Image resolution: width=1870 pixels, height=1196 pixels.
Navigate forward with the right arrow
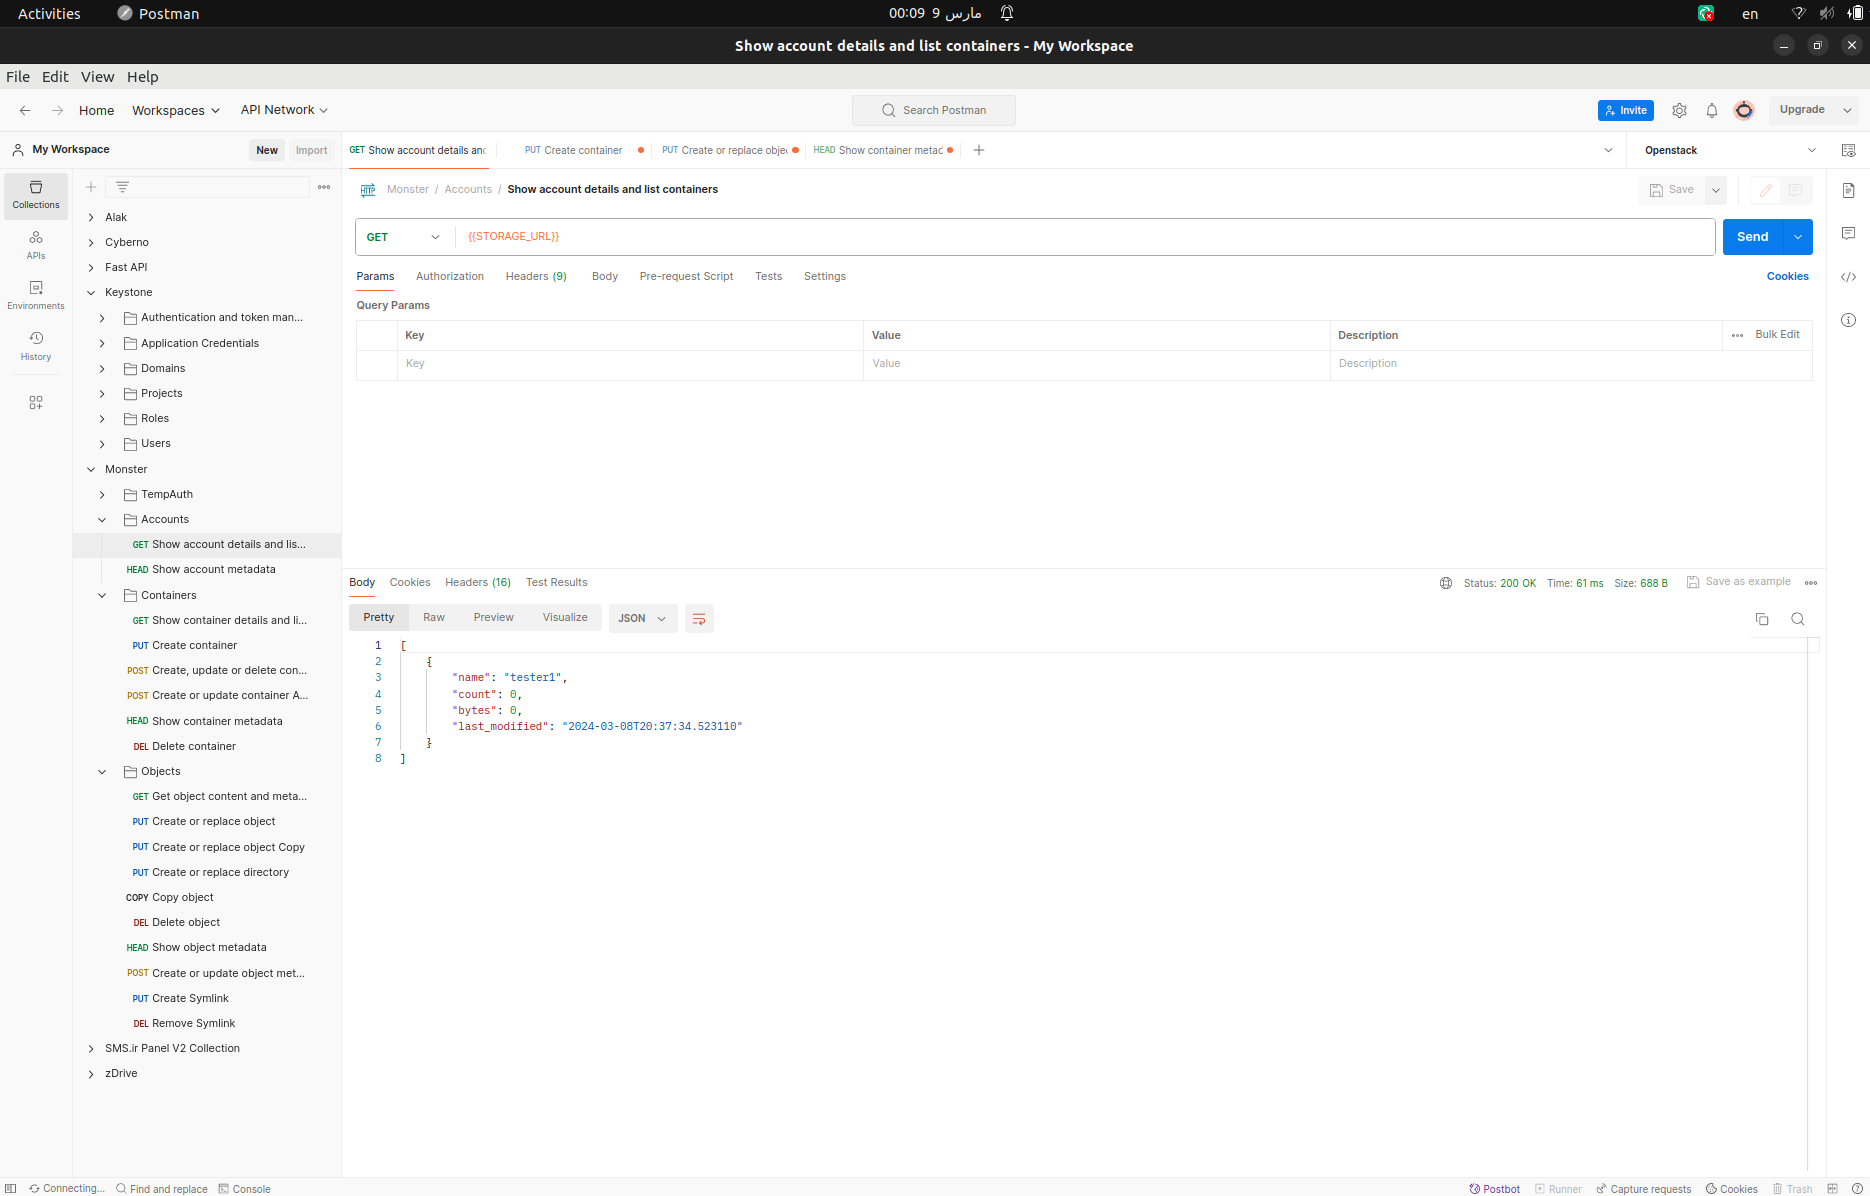[x=57, y=110]
